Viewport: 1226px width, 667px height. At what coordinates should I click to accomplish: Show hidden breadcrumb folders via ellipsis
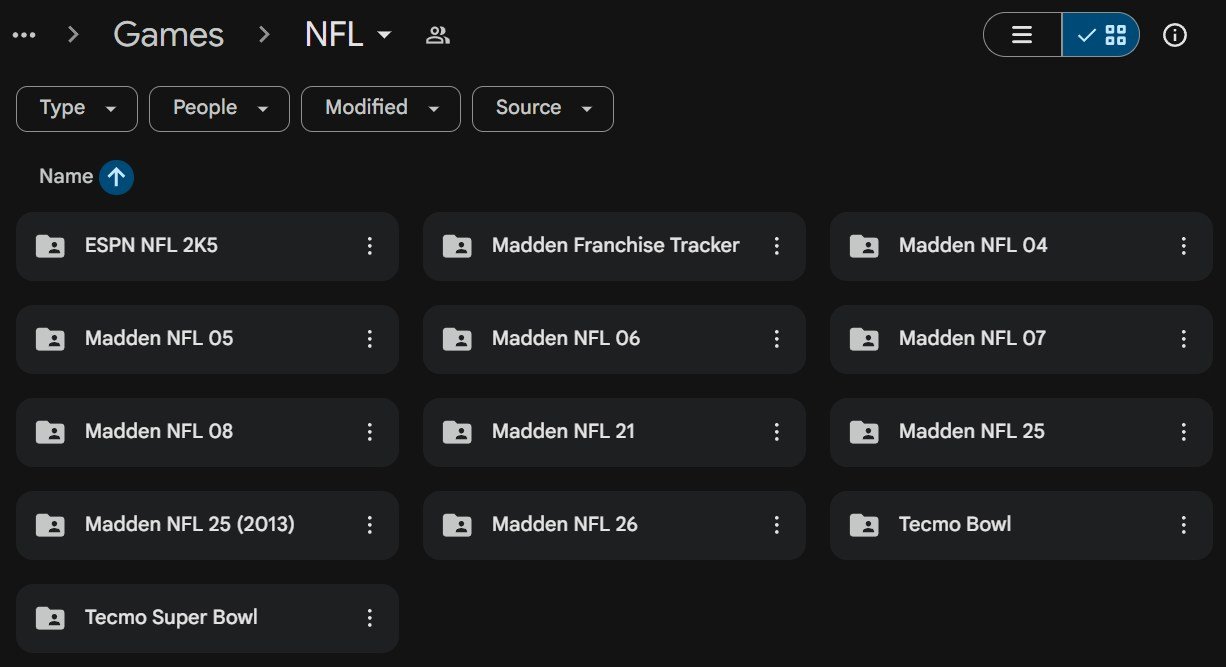click(x=24, y=35)
